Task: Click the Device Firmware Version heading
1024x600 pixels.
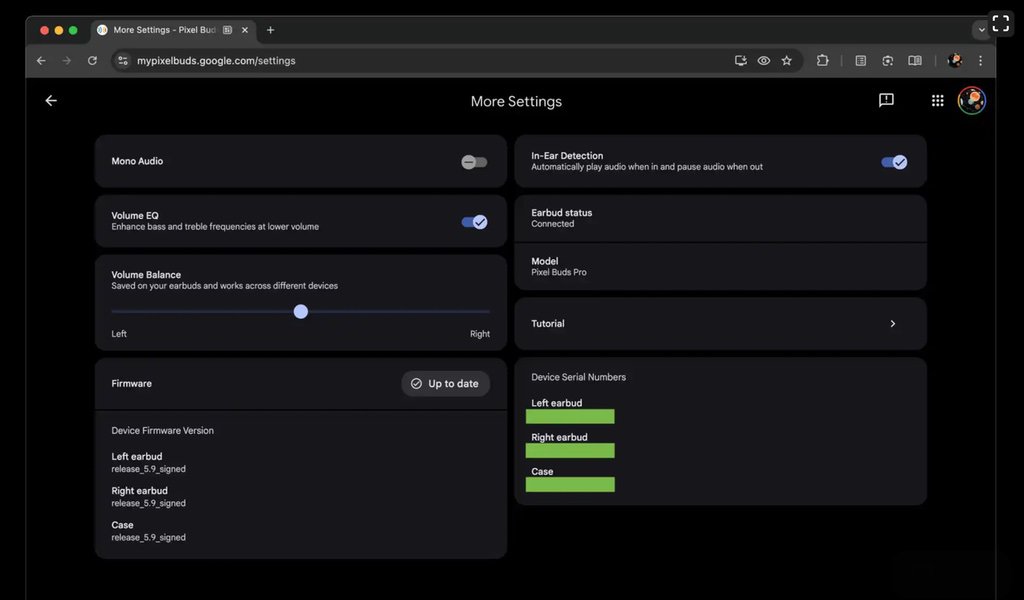Action: click(x=163, y=430)
